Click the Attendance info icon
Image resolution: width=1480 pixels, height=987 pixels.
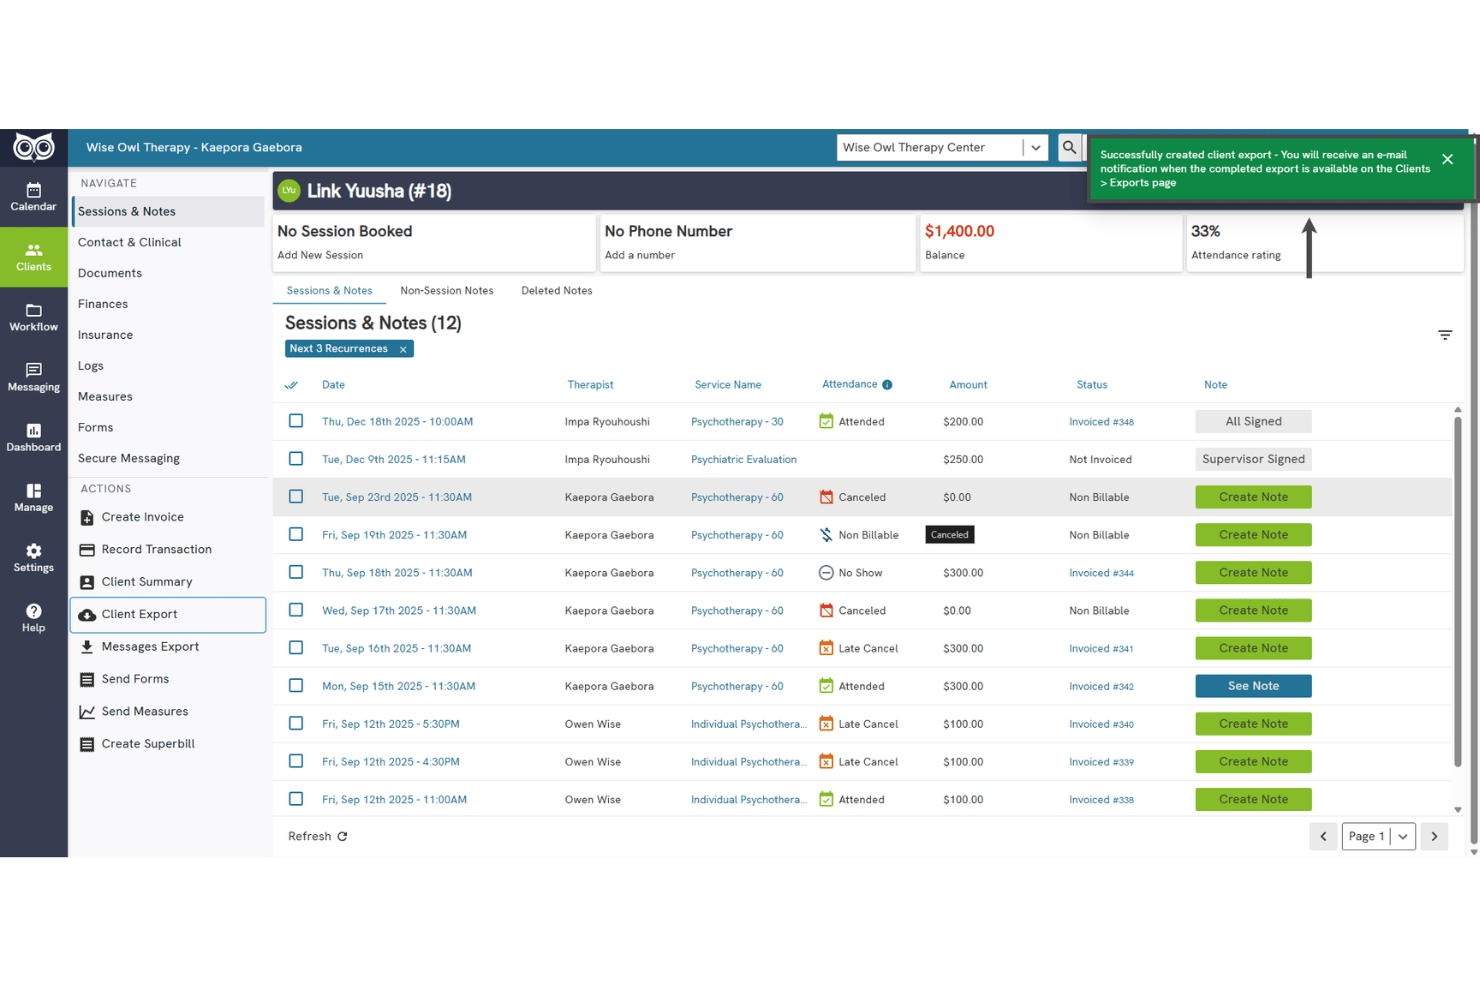pos(887,385)
